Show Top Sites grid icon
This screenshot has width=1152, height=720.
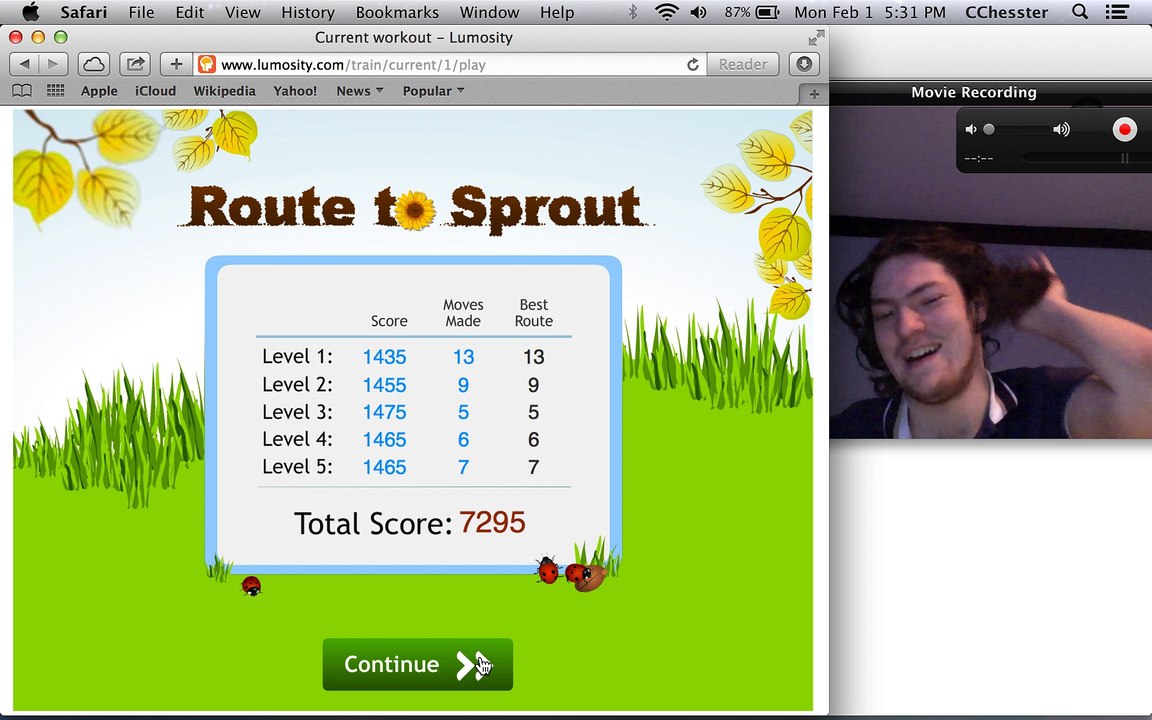point(55,91)
